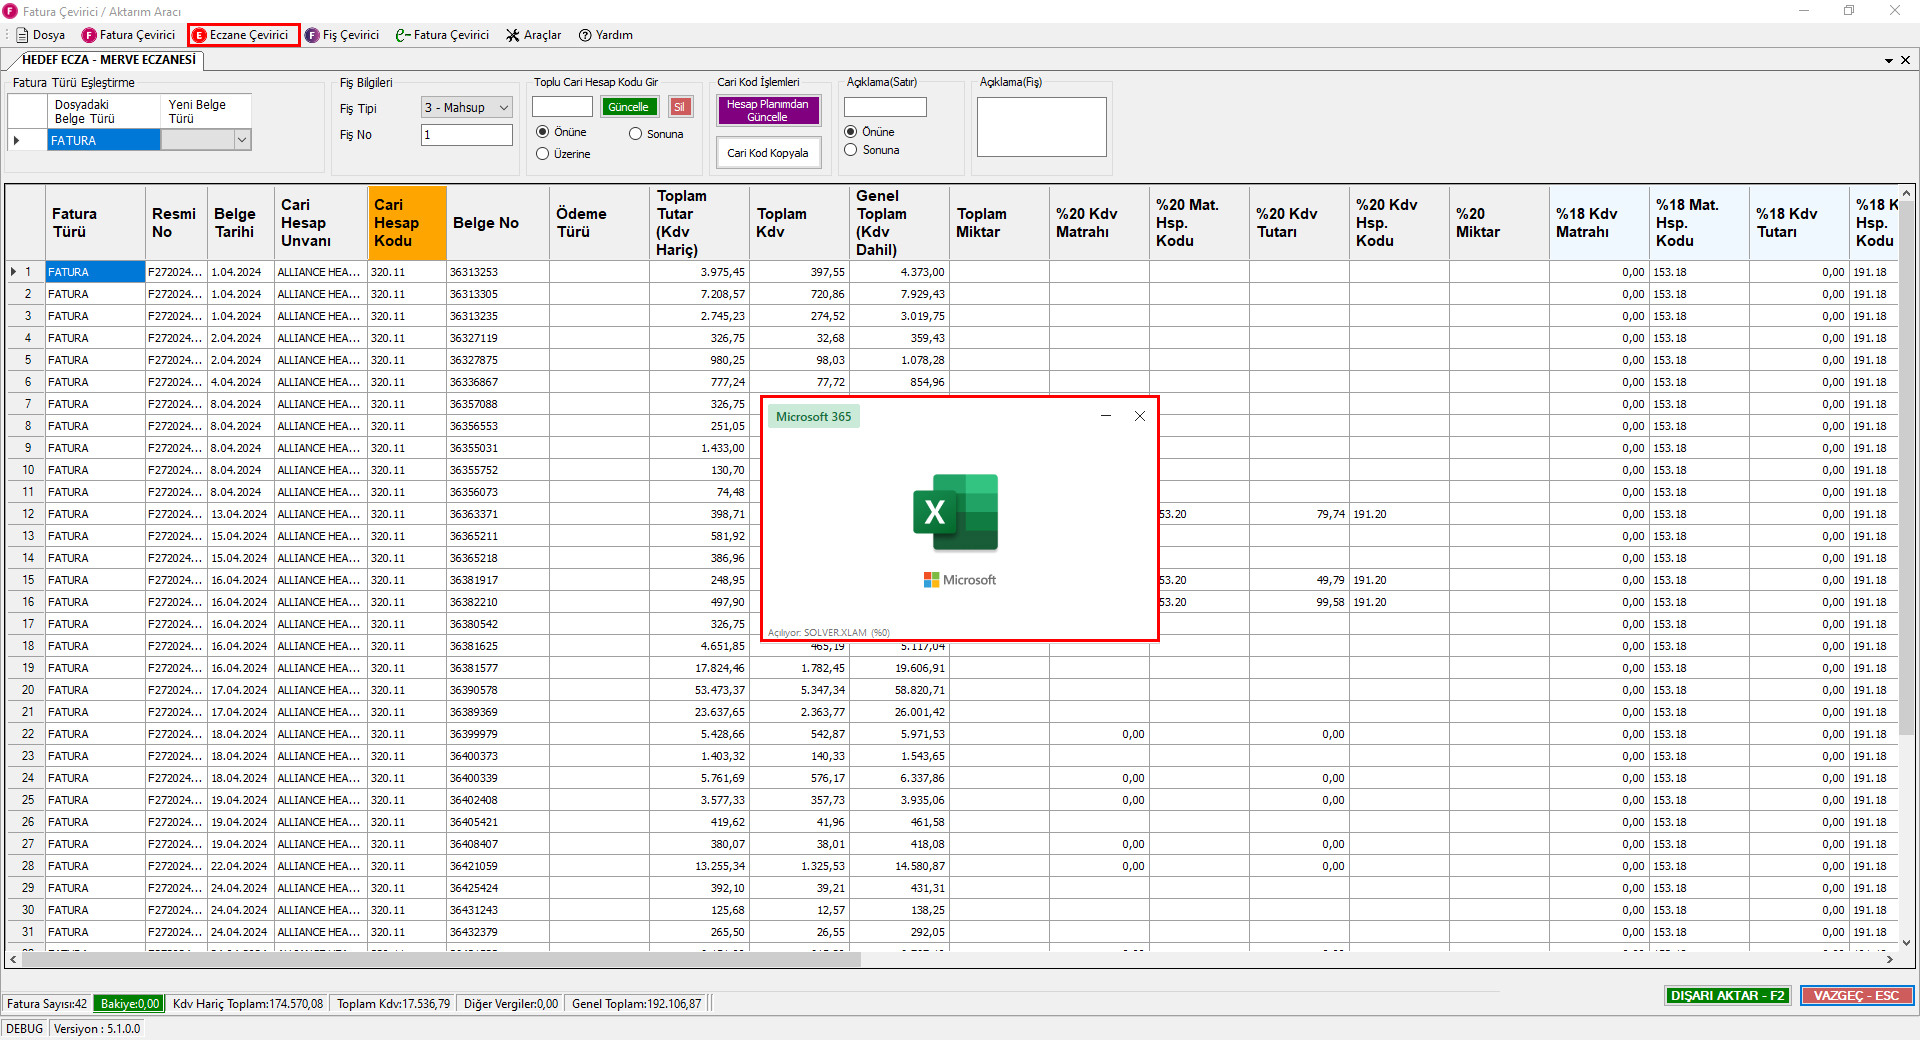This screenshot has width=1920, height=1040.
Task: Select Sonuna under Toplu Cari Hesap Kodu
Action: click(x=636, y=134)
